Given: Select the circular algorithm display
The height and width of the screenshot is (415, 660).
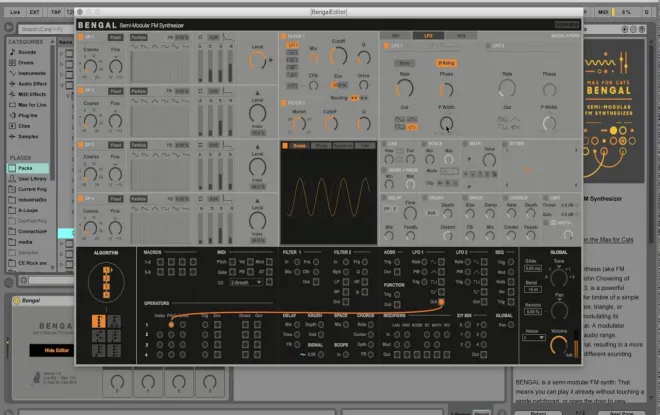Looking at the screenshot, I should click(106, 282).
